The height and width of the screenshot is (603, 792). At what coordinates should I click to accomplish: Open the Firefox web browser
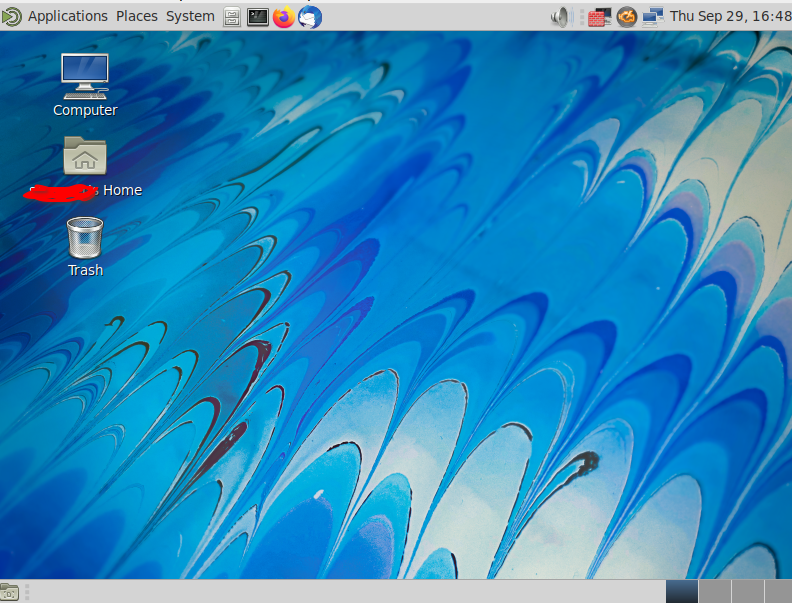point(284,17)
